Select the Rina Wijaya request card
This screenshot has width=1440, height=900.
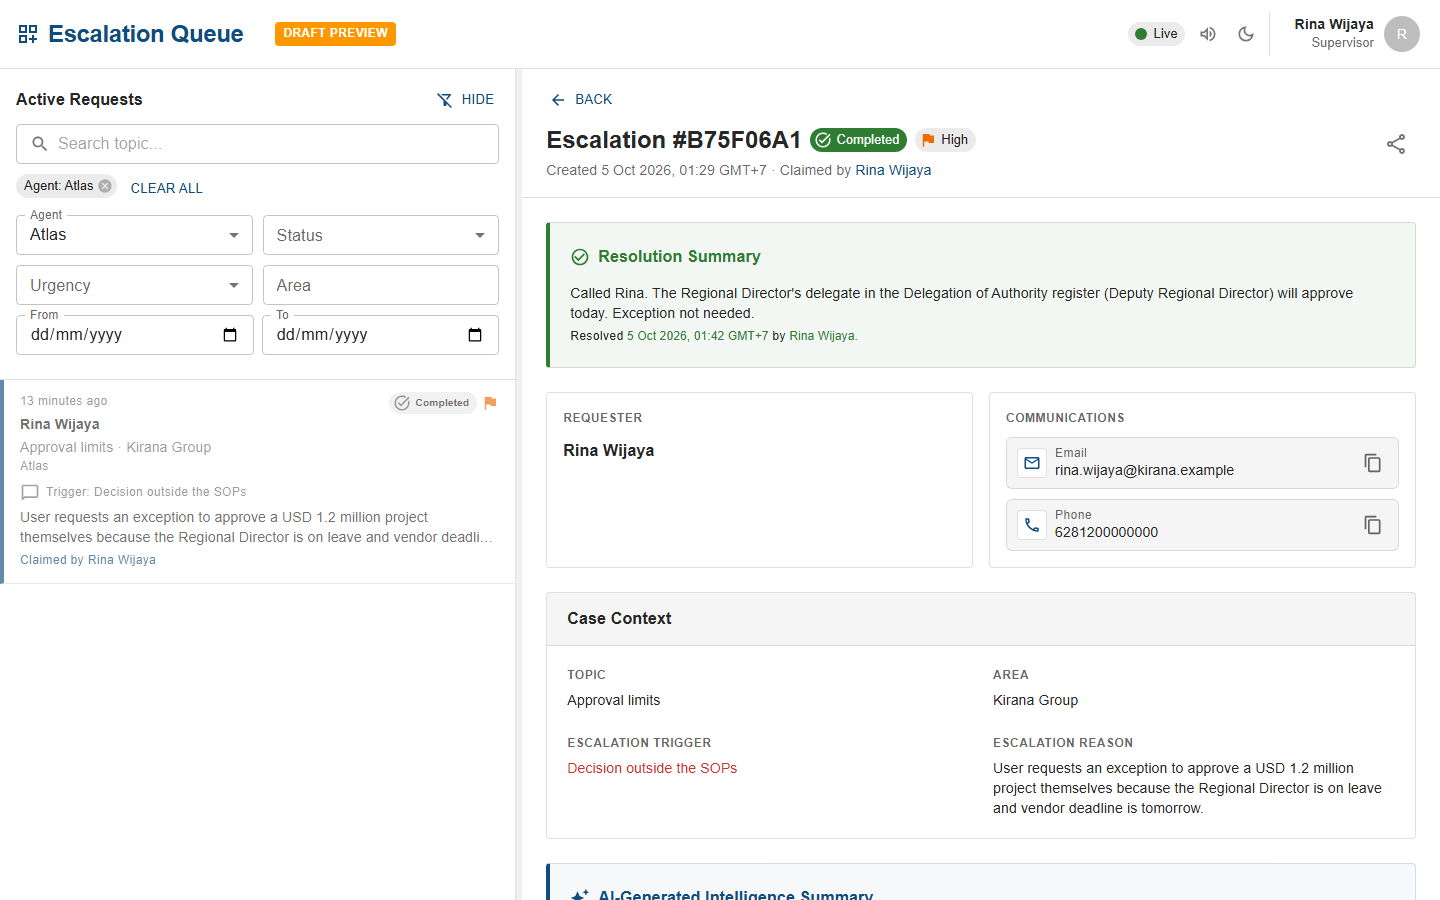tap(258, 481)
